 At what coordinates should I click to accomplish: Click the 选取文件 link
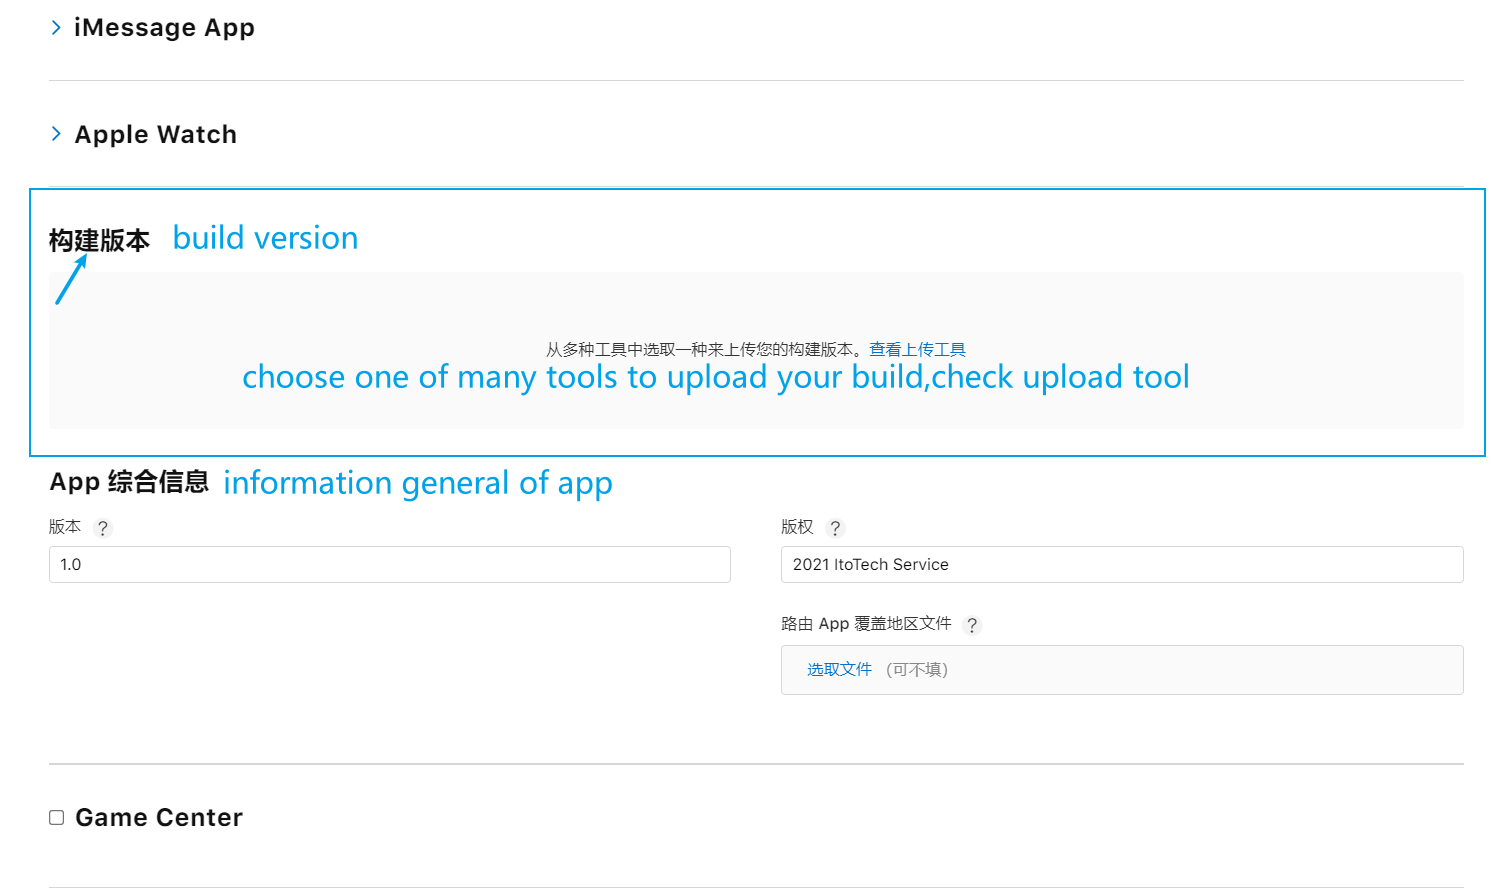coord(839,670)
